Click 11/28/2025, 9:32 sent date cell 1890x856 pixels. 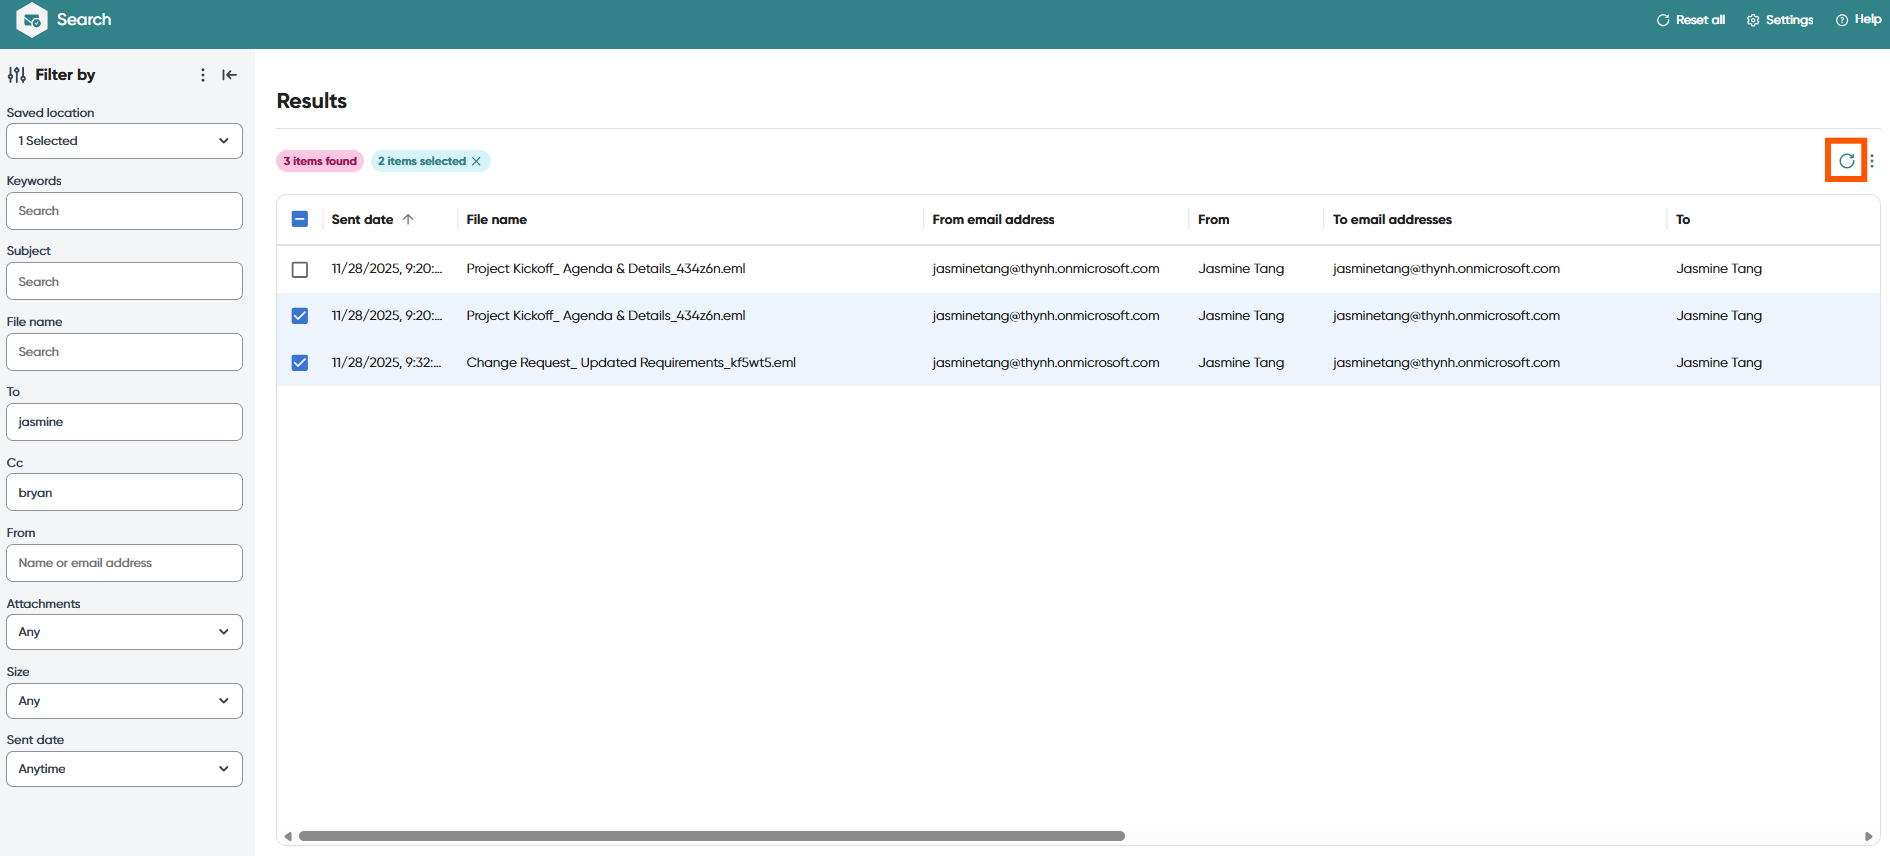(x=387, y=363)
